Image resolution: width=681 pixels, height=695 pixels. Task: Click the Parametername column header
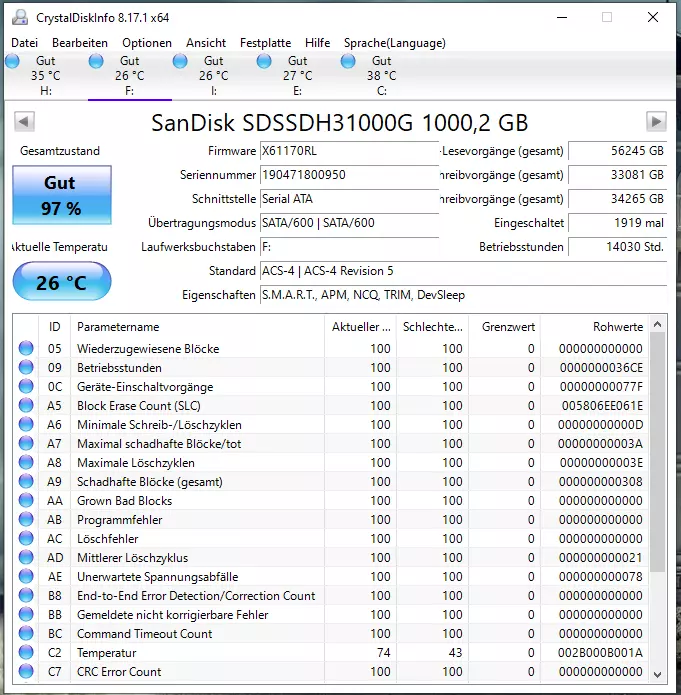pos(197,327)
